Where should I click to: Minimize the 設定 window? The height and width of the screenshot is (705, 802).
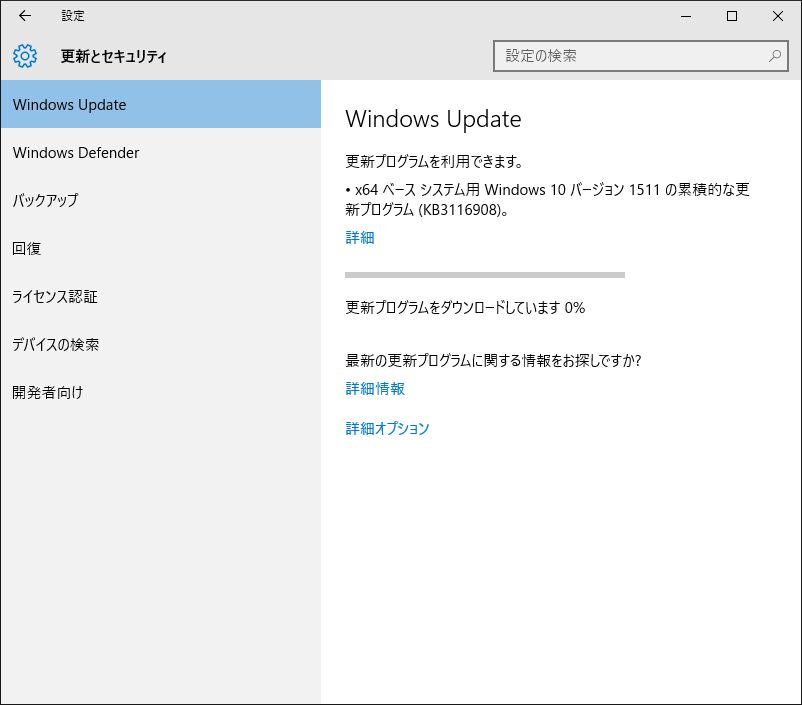tap(686, 16)
